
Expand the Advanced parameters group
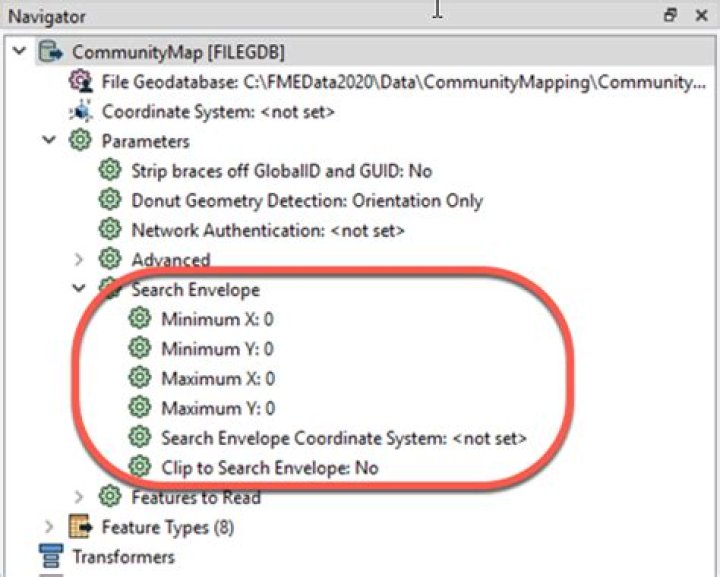[x=79, y=260]
